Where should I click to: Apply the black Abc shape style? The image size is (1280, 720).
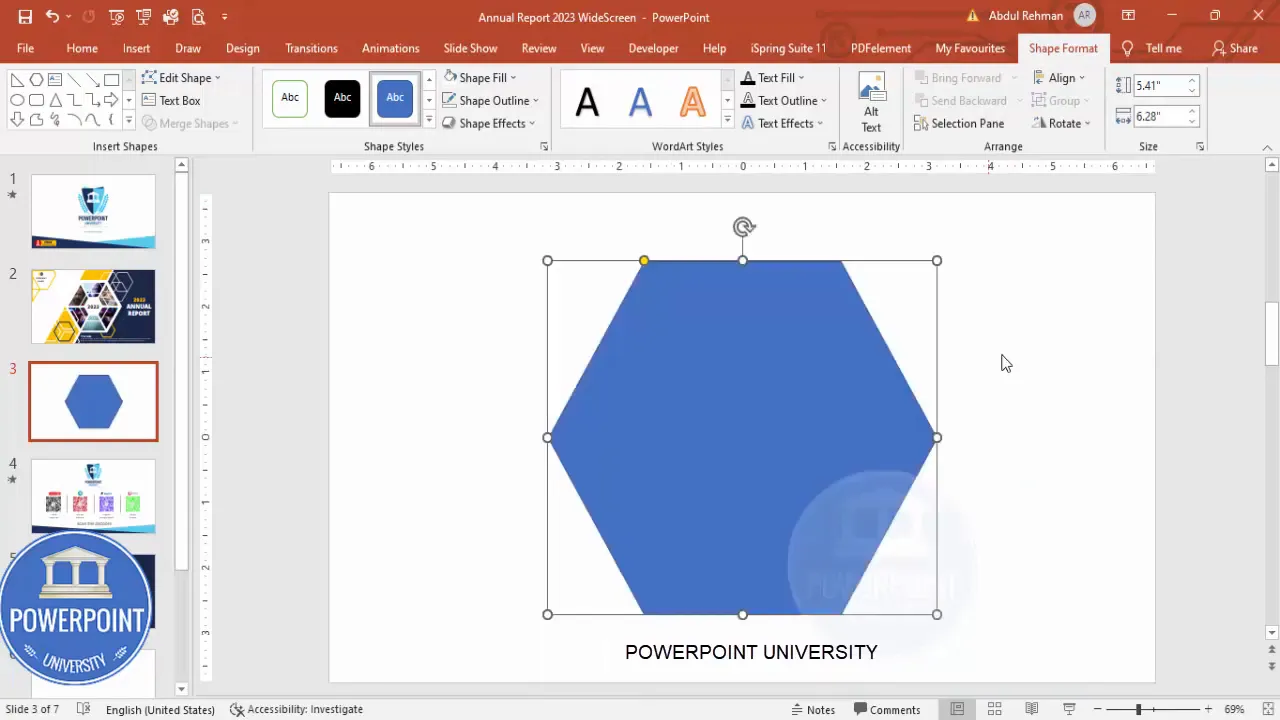click(x=342, y=98)
